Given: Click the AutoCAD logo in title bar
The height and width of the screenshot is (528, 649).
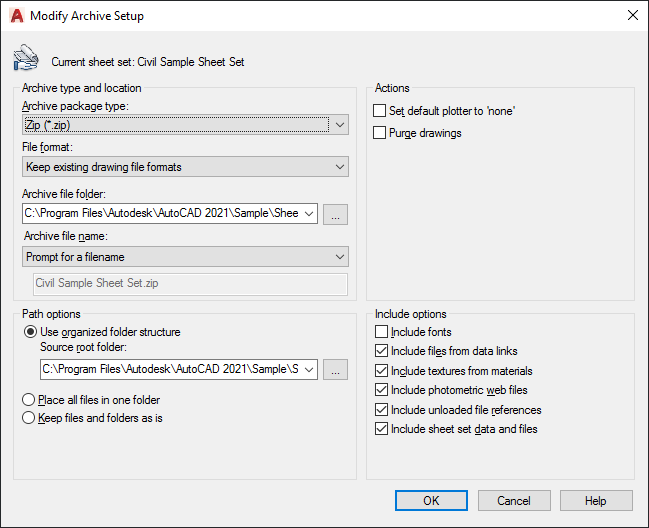Looking at the screenshot, I should 16,16.
